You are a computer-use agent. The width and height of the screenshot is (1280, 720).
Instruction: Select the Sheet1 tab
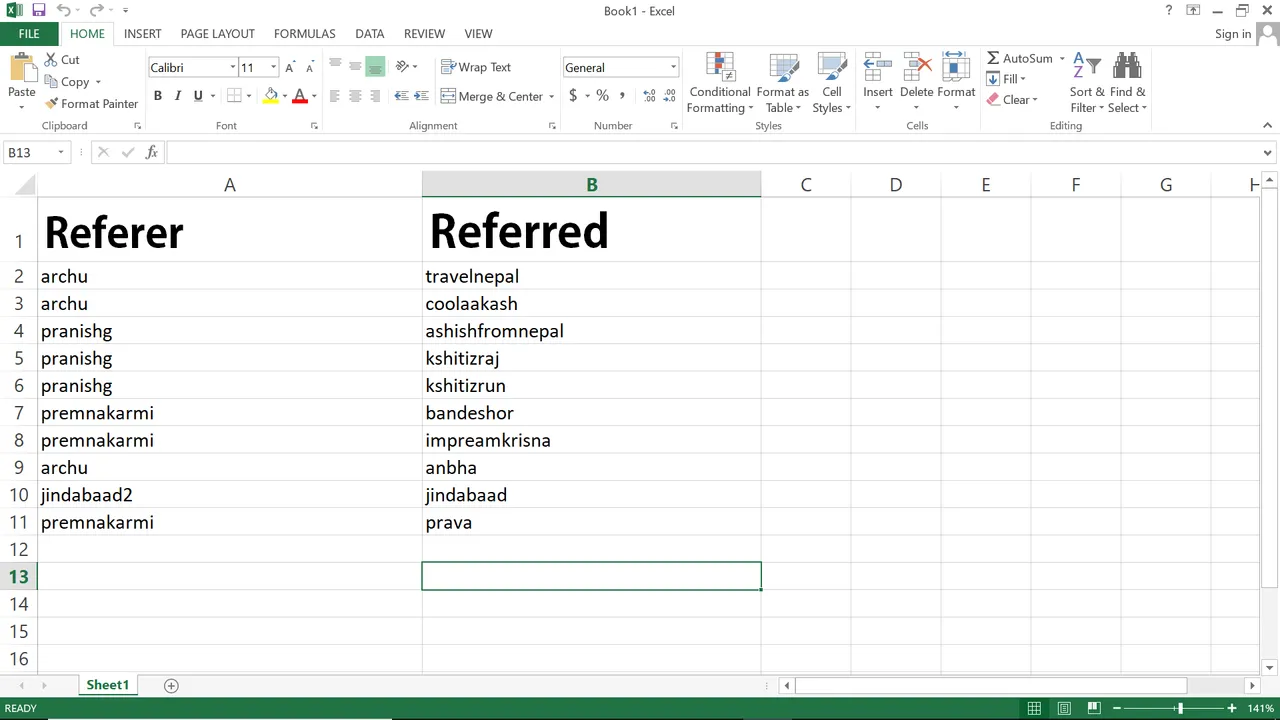[x=107, y=685]
